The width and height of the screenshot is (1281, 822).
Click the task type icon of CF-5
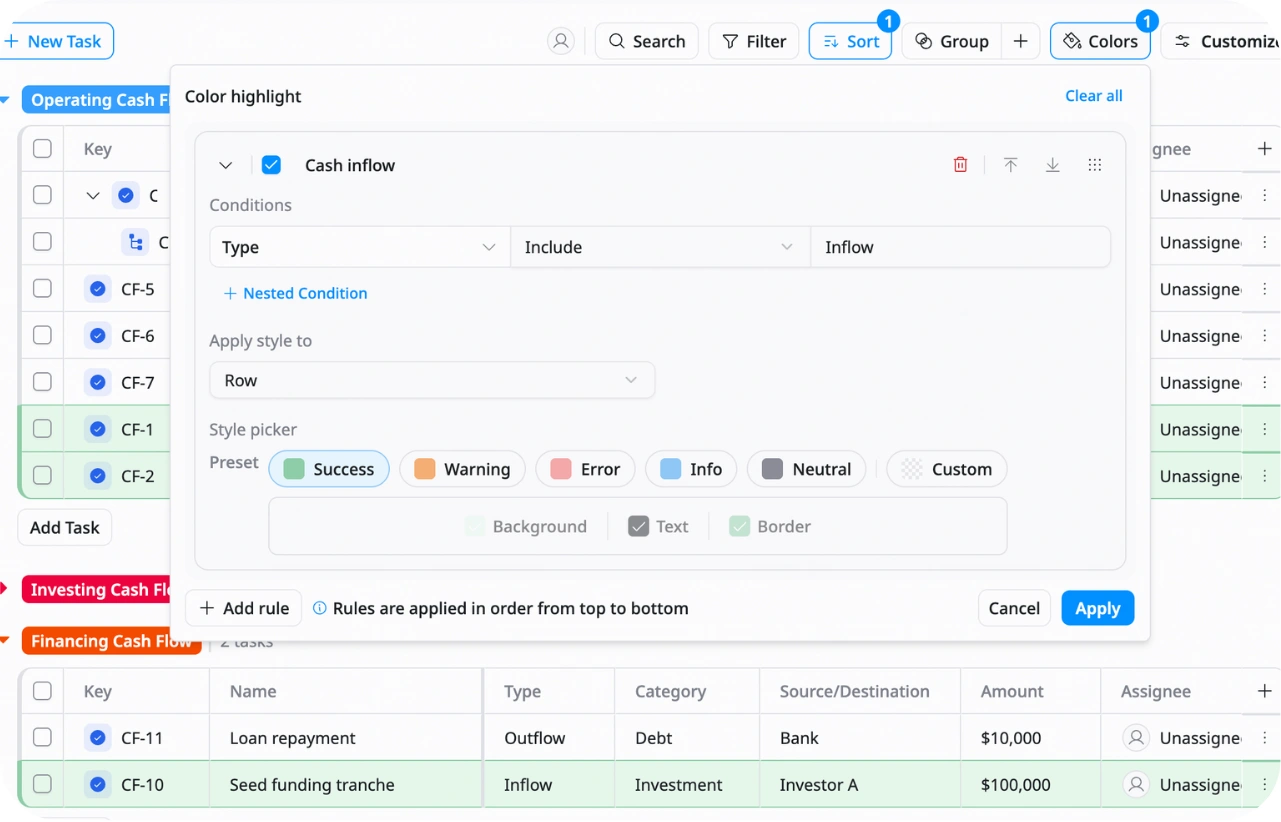[x=98, y=289]
